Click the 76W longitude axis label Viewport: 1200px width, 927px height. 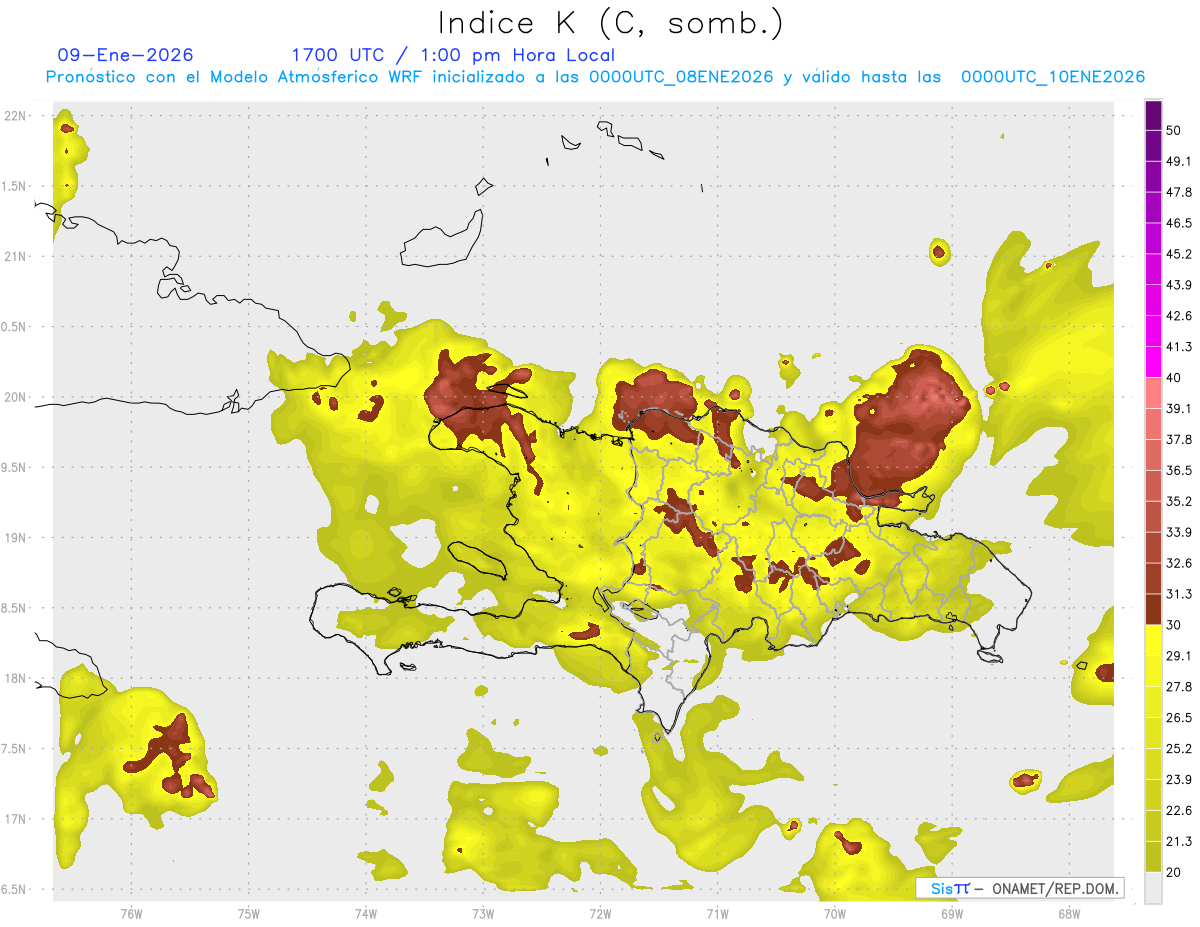pyautogui.click(x=131, y=914)
